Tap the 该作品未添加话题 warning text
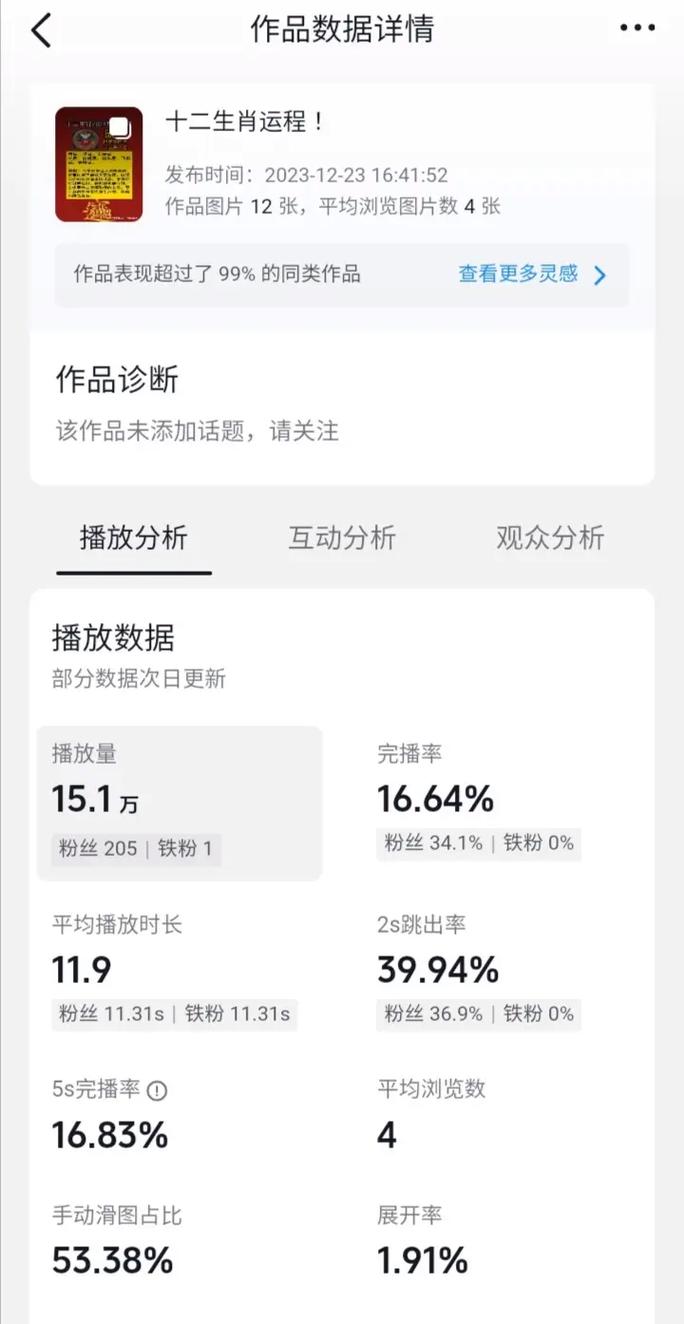This screenshot has width=684, height=1324. pyautogui.click(x=196, y=431)
